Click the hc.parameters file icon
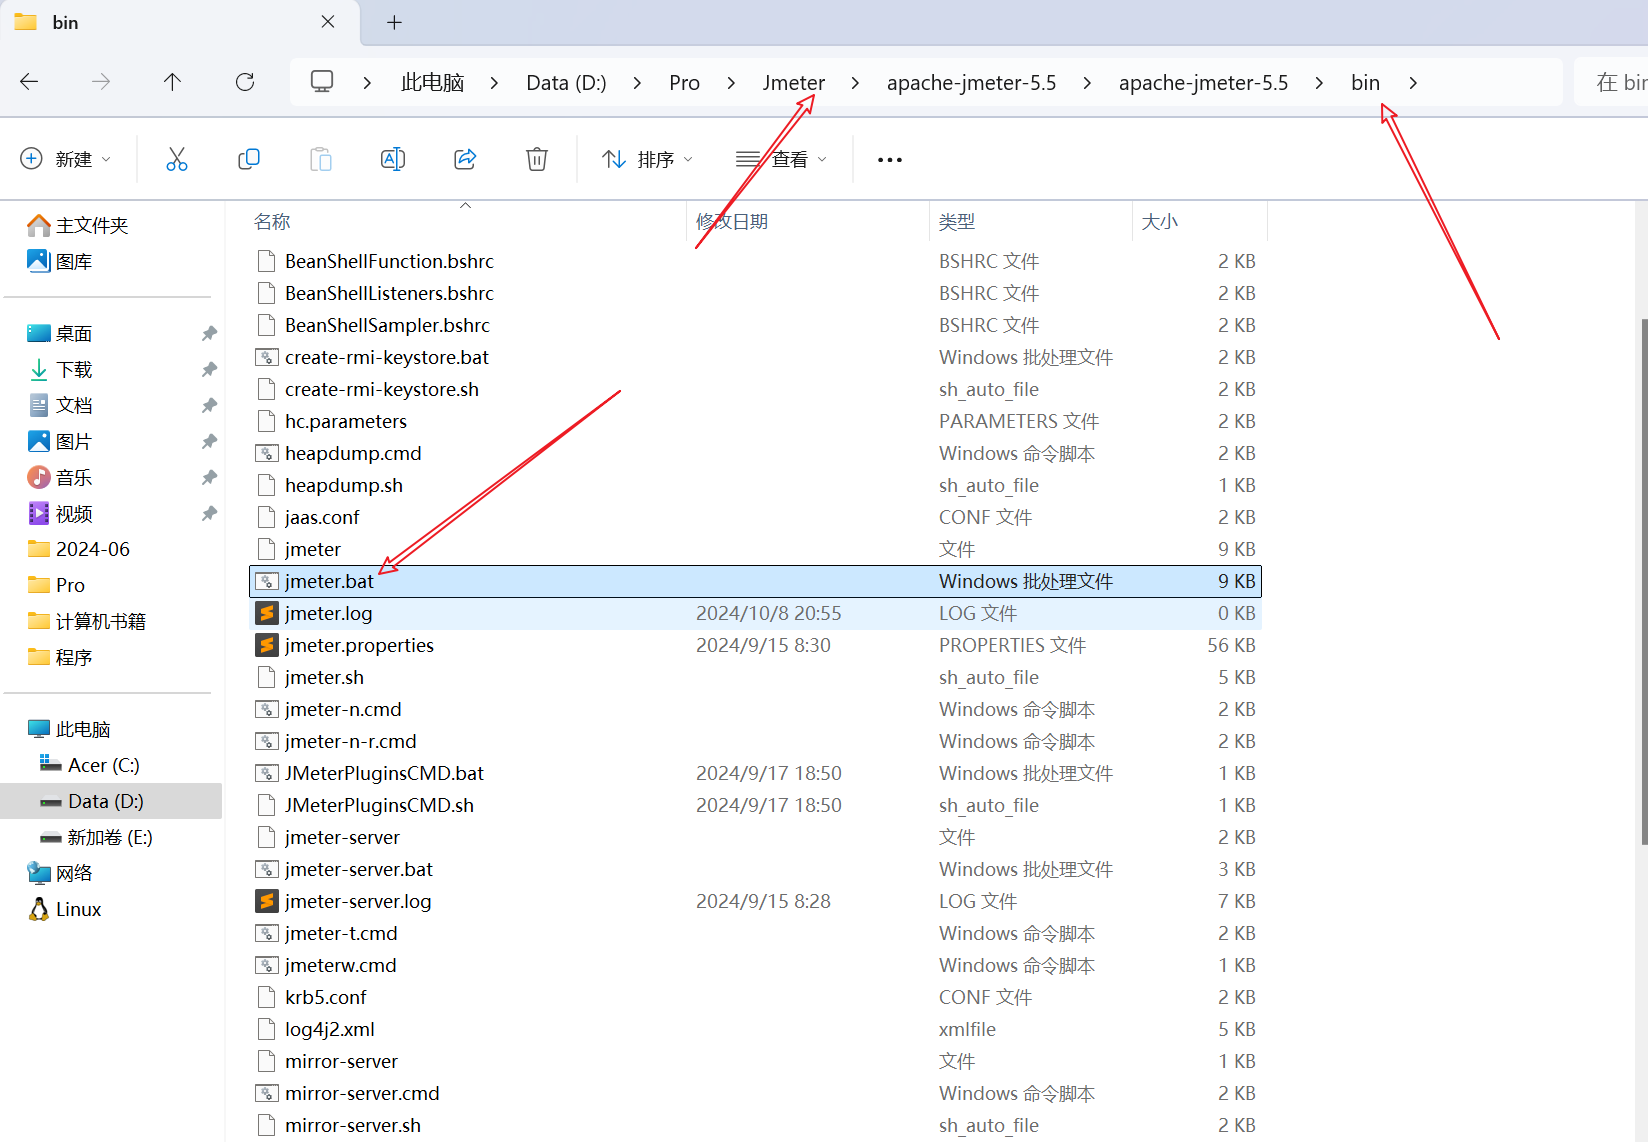This screenshot has width=1648, height=1145. tap(266, 421)
